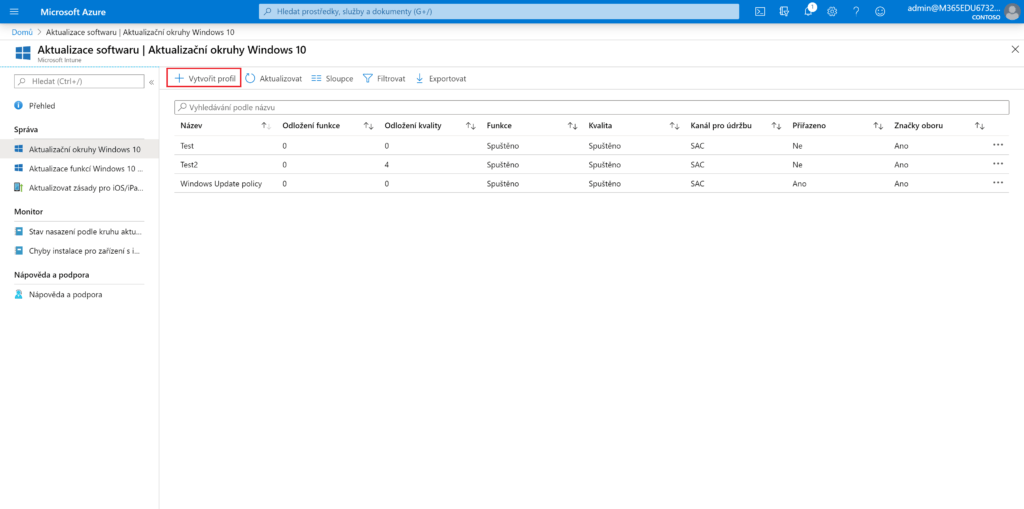Screen dimensions: 1024x509
Task: Collapse the left navigation menu
Action: coord(151,81)
